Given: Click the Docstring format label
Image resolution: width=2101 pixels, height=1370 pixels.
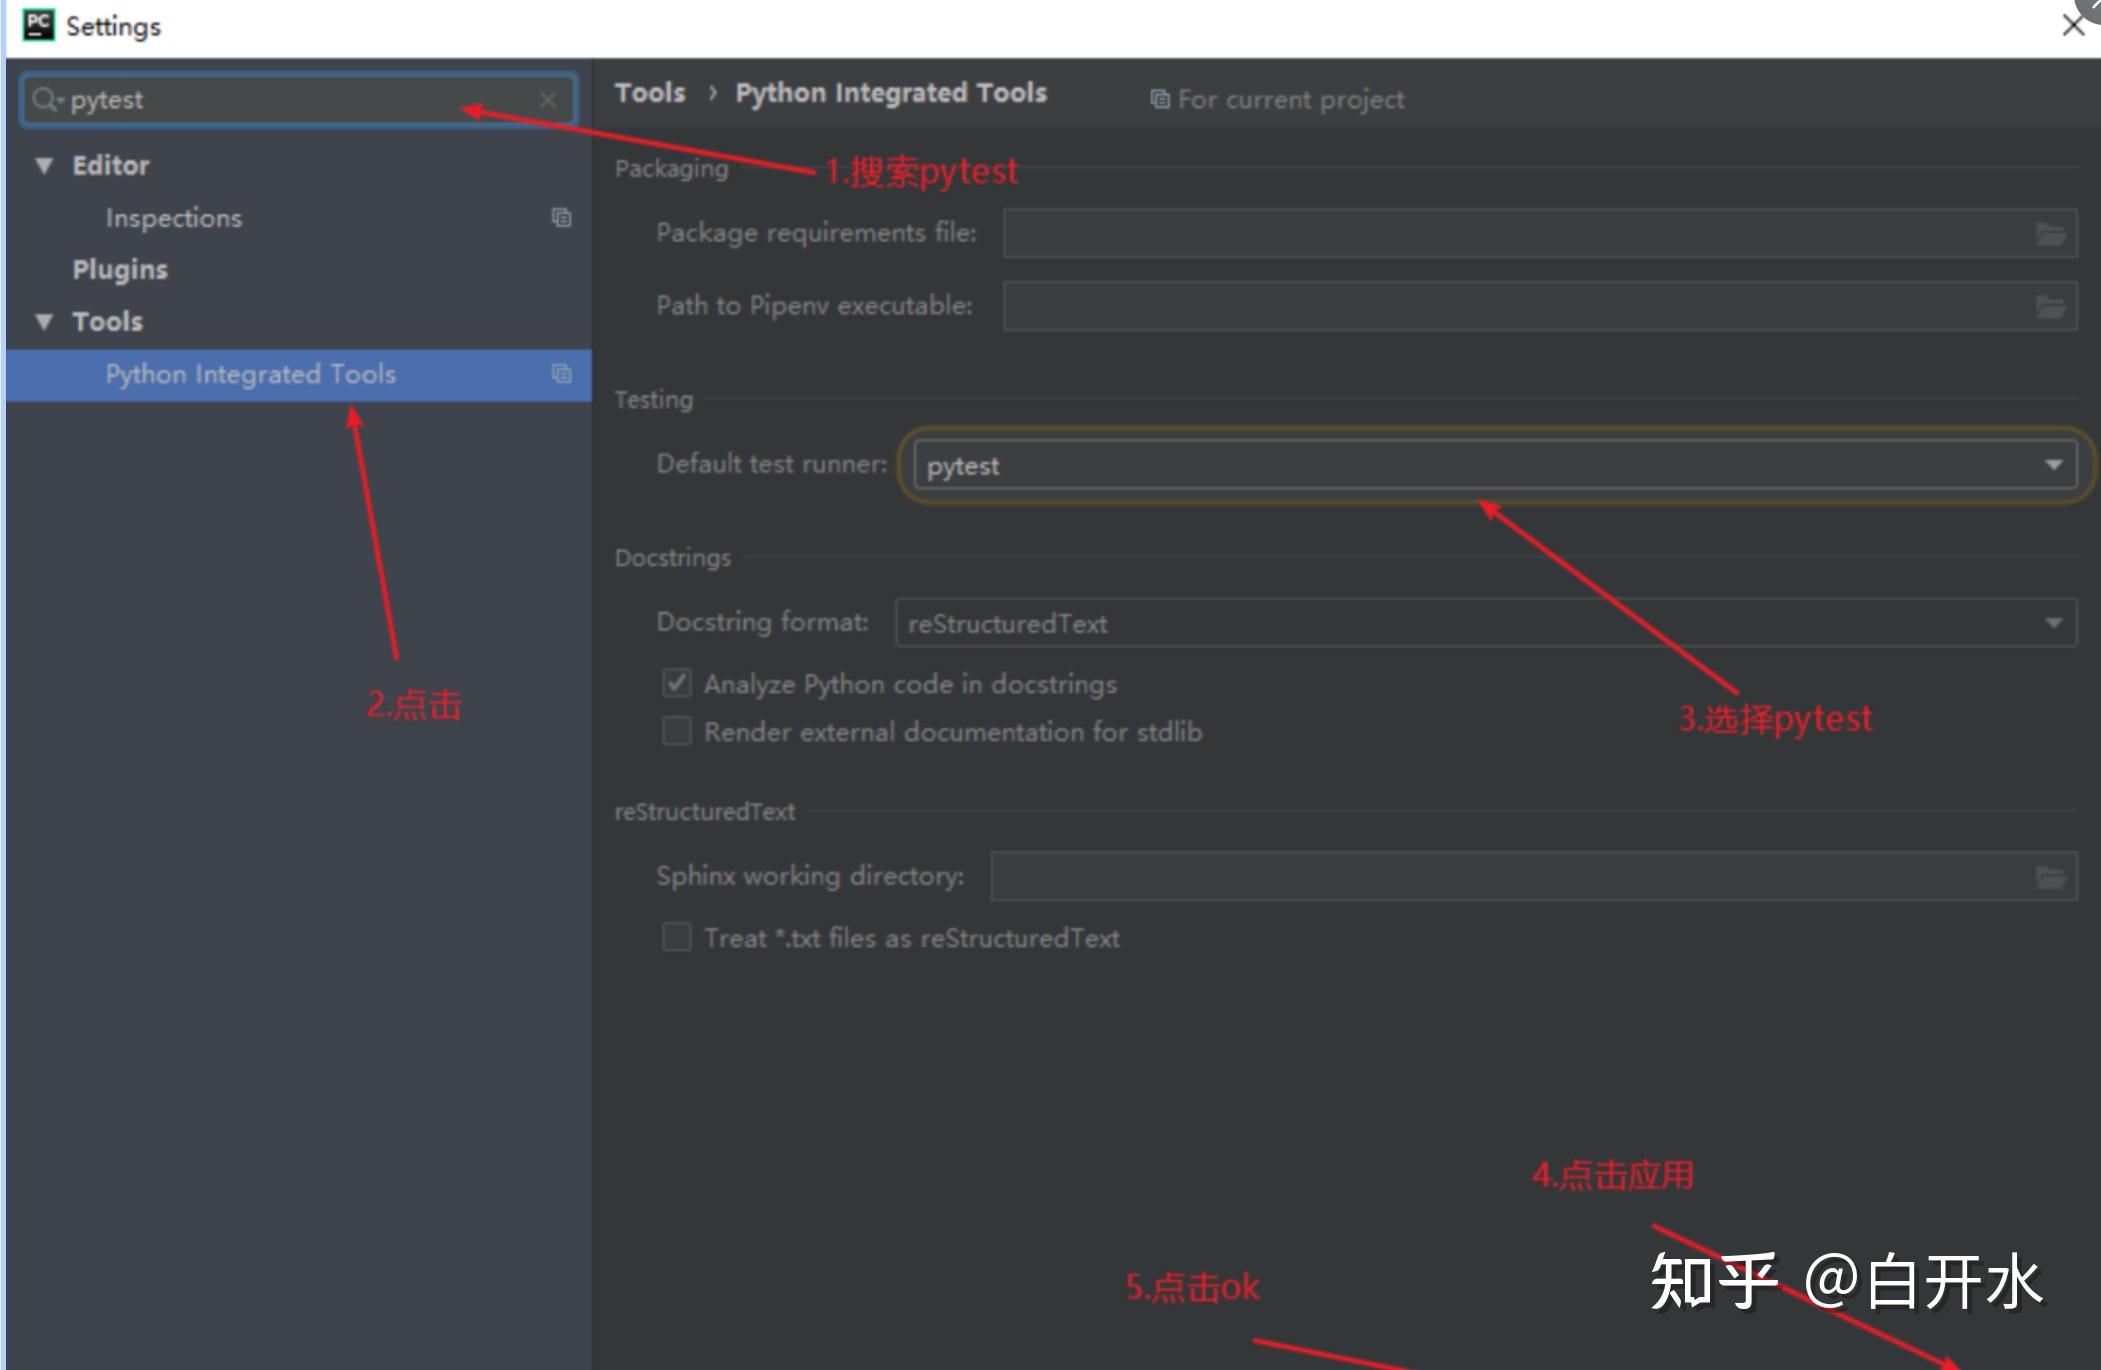Looking at the screenshot, I should [x=762, y=622].
